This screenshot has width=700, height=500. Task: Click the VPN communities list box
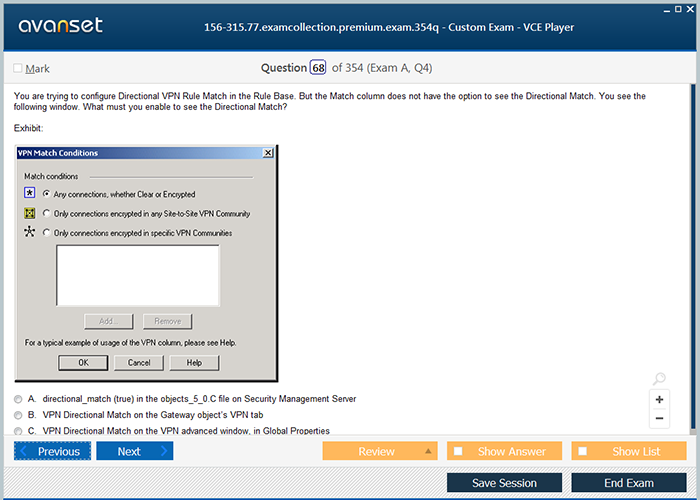pyautogui.click(x=138, y=275)
